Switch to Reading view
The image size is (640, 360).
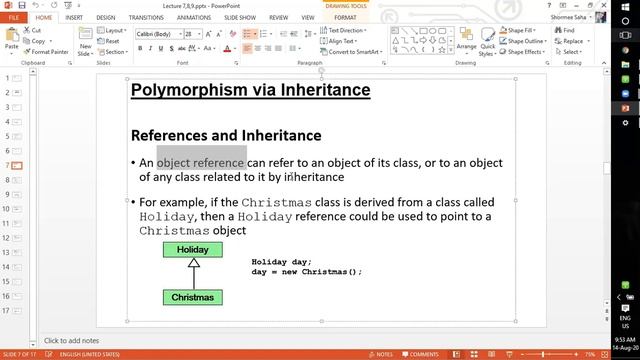(x=491, y=354)
